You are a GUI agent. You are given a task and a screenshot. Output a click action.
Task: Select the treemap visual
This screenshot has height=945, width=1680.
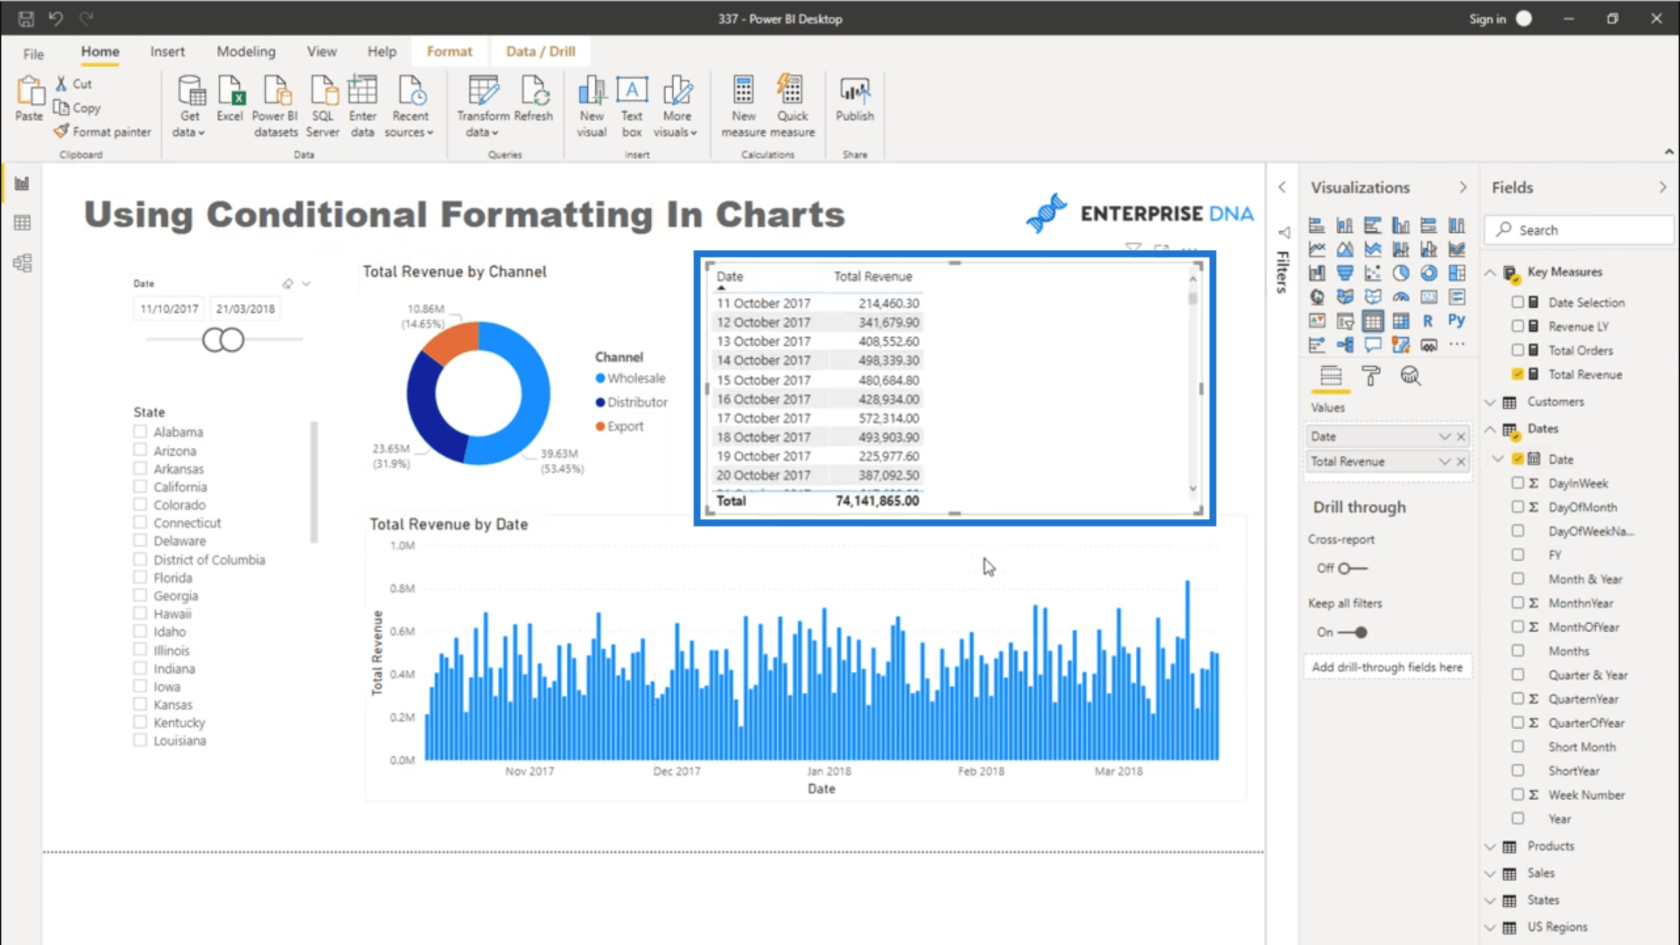tap(1457, 273)
